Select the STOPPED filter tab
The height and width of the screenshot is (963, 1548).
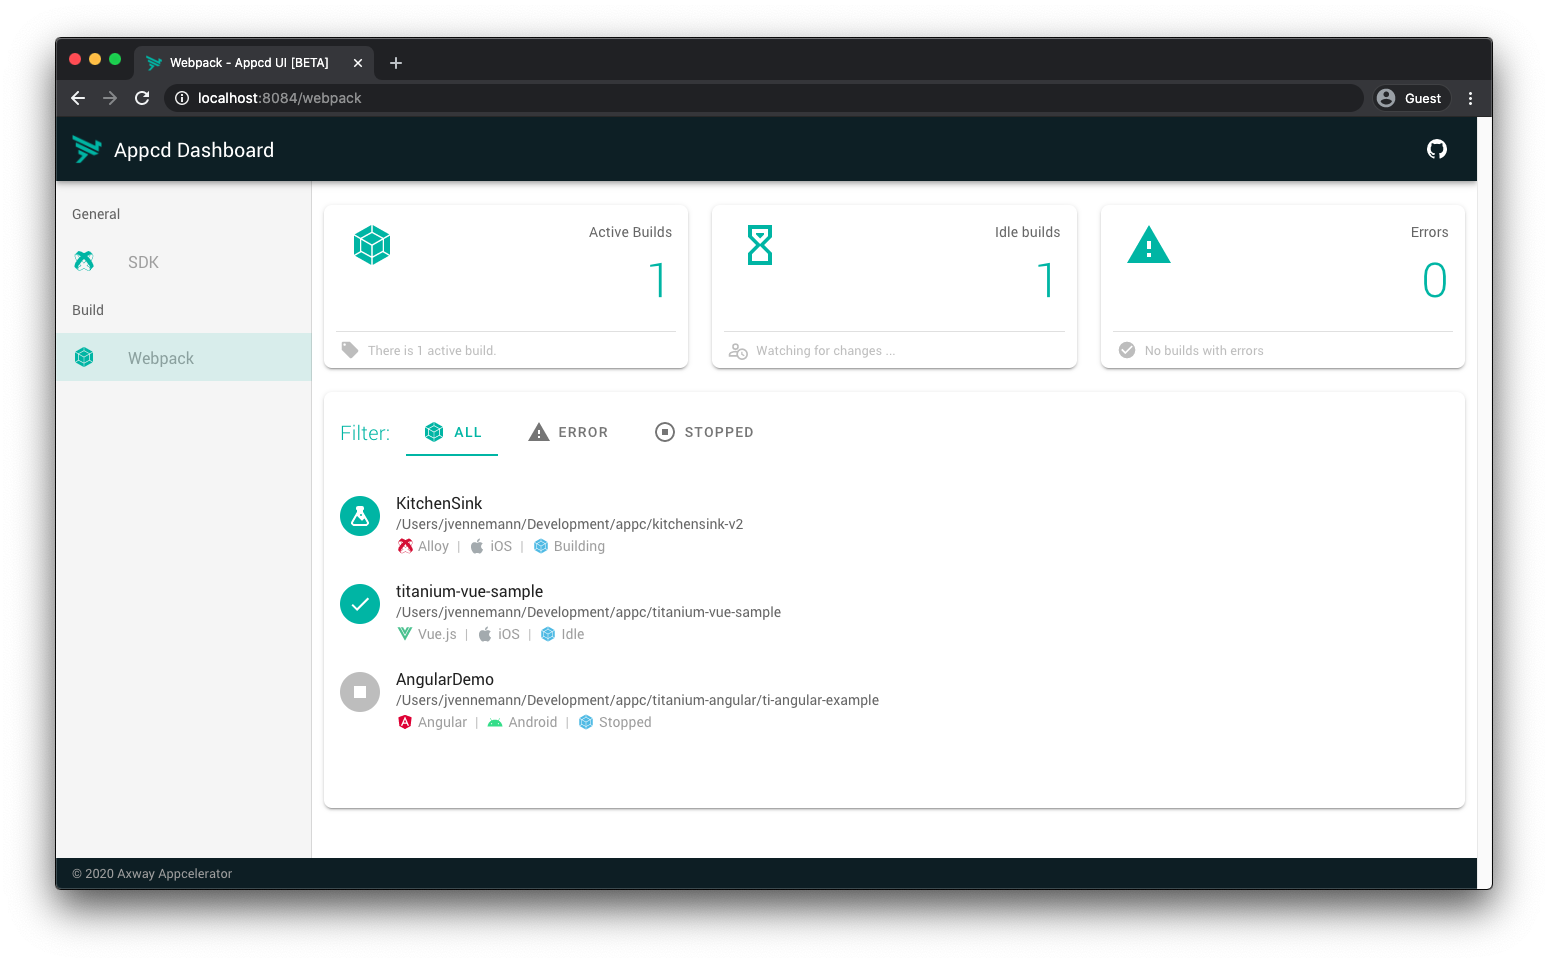tap(704, 432)
